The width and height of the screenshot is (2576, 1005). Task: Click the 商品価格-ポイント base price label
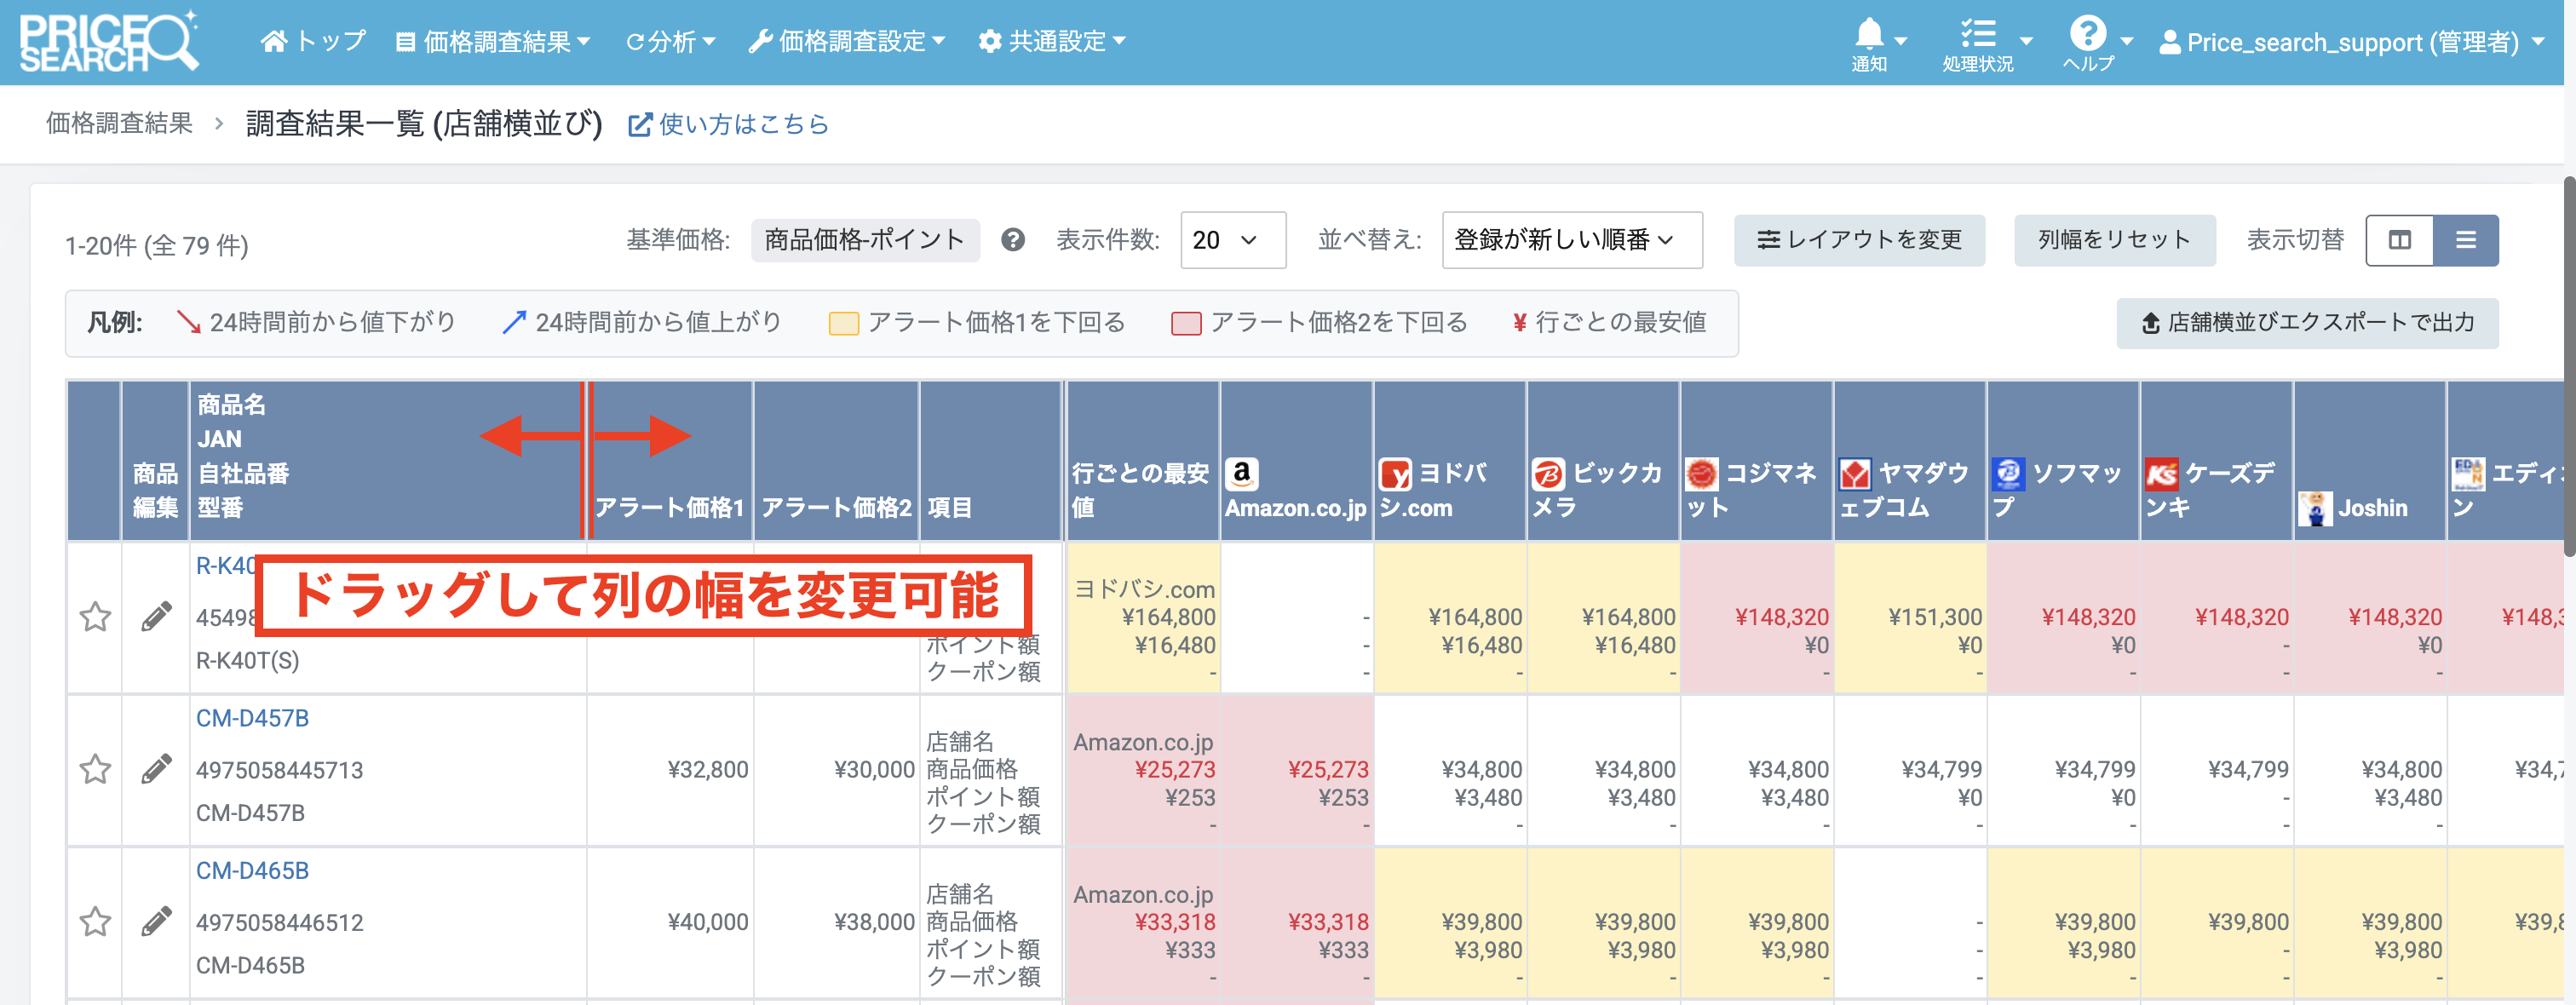(865, 240)
